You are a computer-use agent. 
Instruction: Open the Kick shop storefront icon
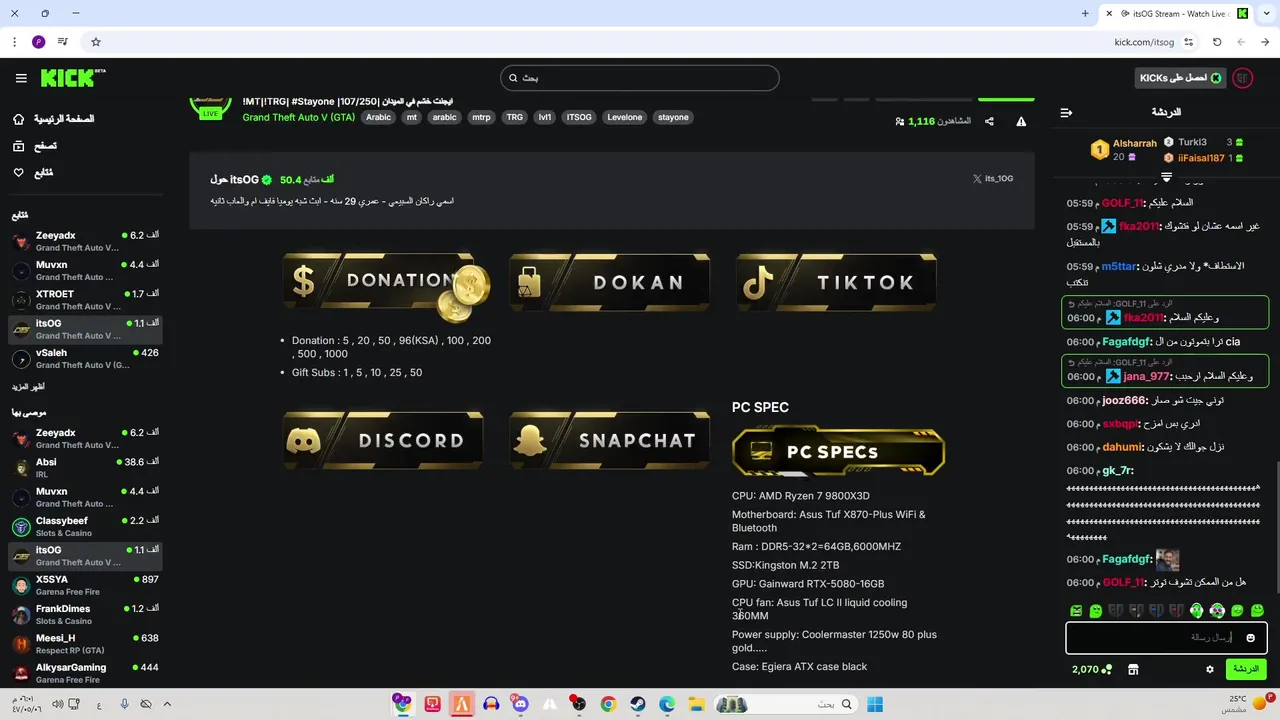tap(1133, 669)
